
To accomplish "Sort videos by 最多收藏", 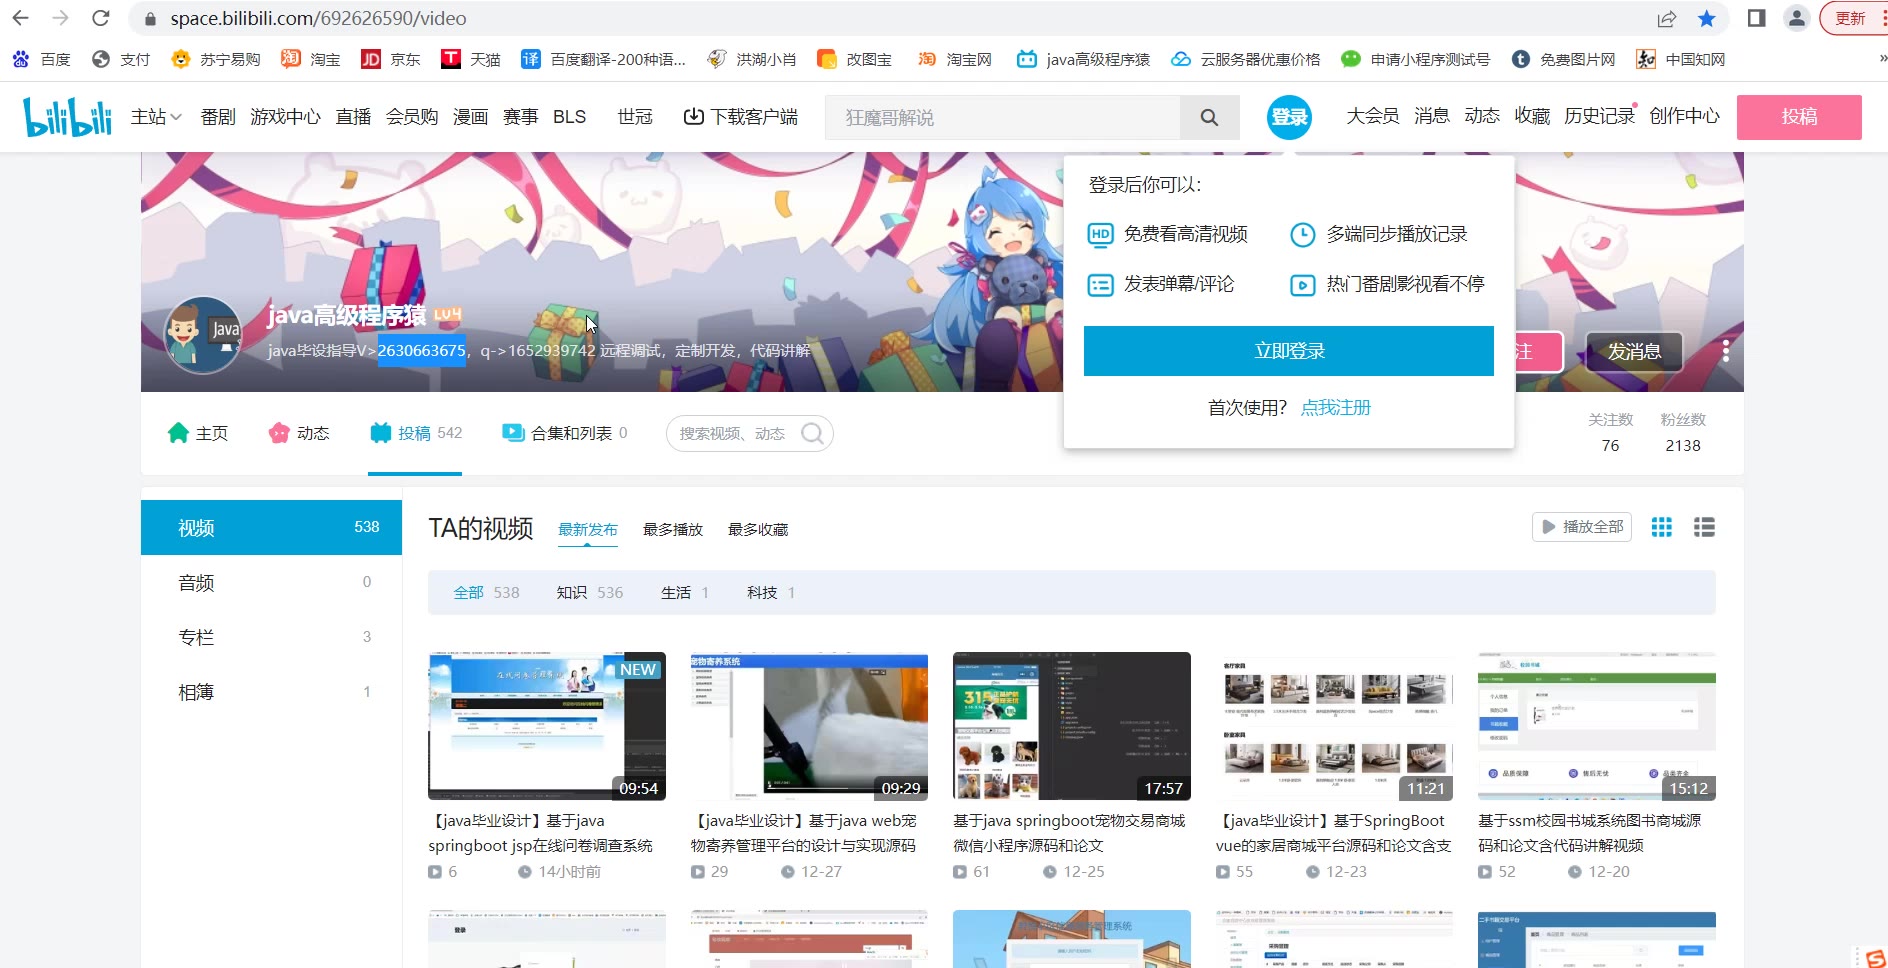I will coord(758,530).
